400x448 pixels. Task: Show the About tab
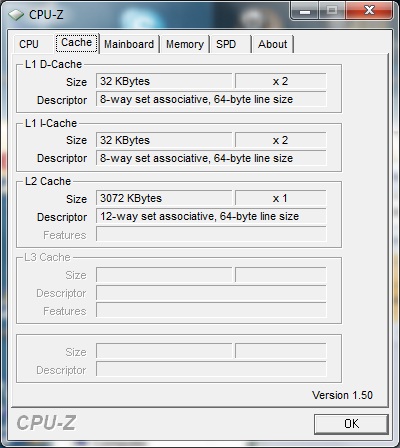click(272, 44)
